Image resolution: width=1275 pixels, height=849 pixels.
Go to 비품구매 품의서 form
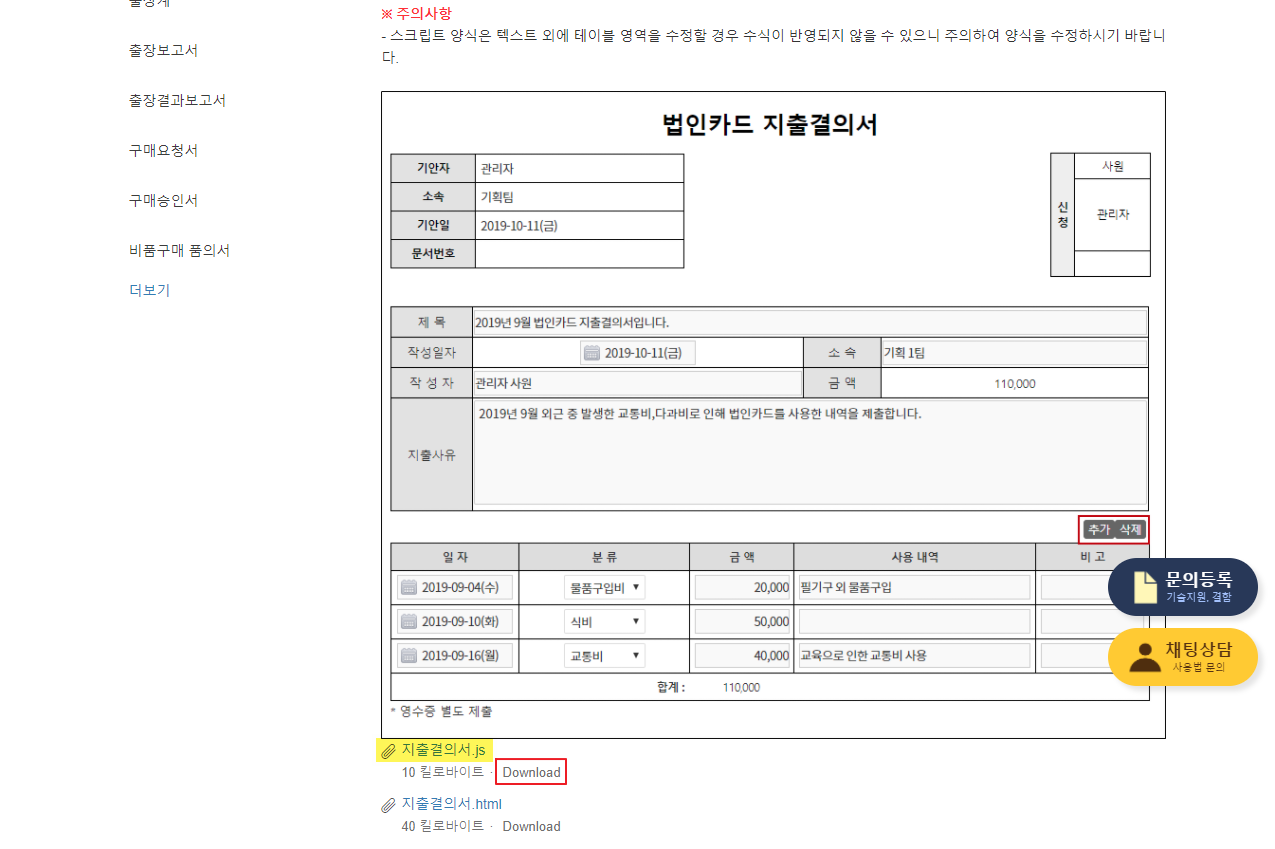(179, 250)
